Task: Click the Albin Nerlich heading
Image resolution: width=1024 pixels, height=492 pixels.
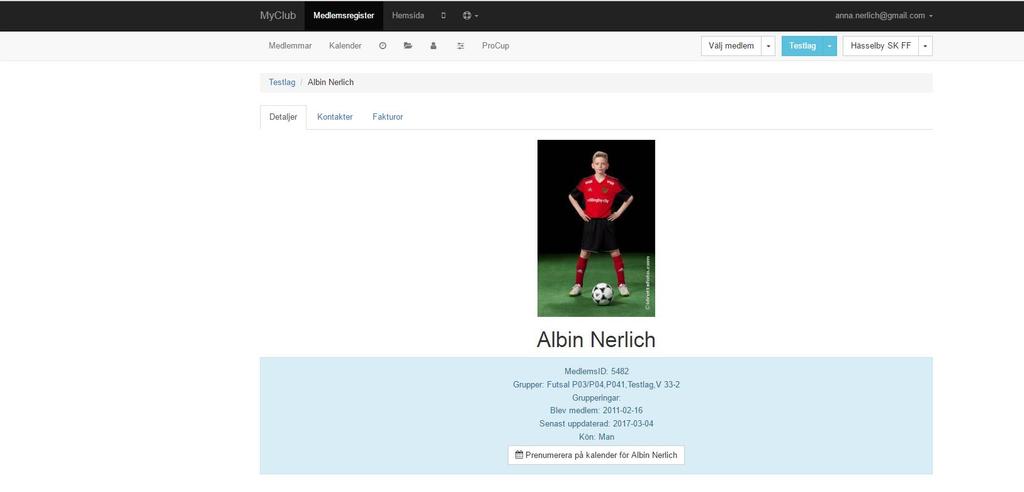Action: coord(596,340)
